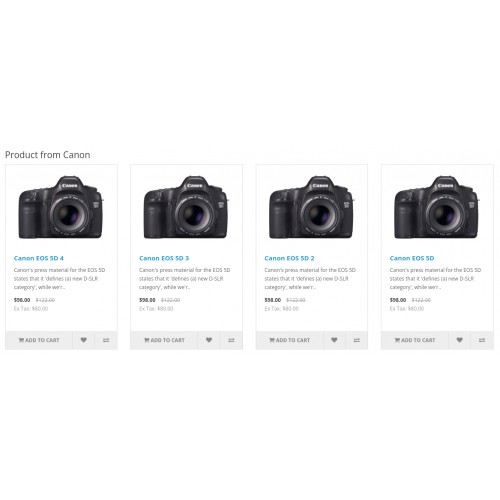Add Canon EOS 5D 2 to wishlist
Viewport: 500px width, 500px height.
[334, 340]
